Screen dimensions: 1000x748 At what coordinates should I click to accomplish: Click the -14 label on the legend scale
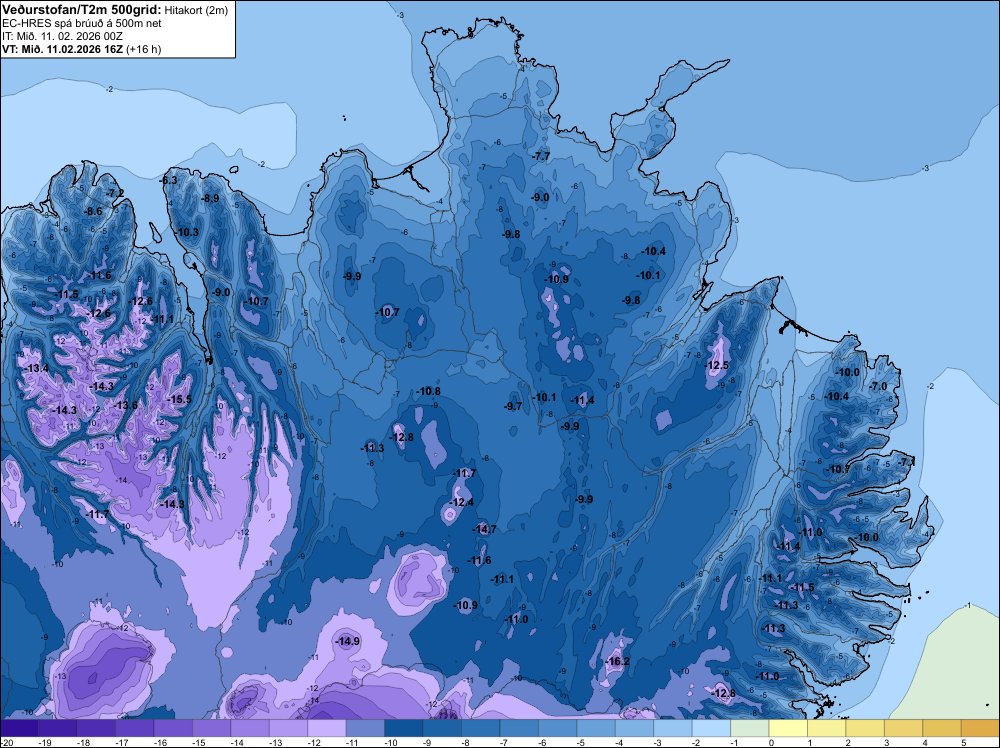[x=237, y=742]
